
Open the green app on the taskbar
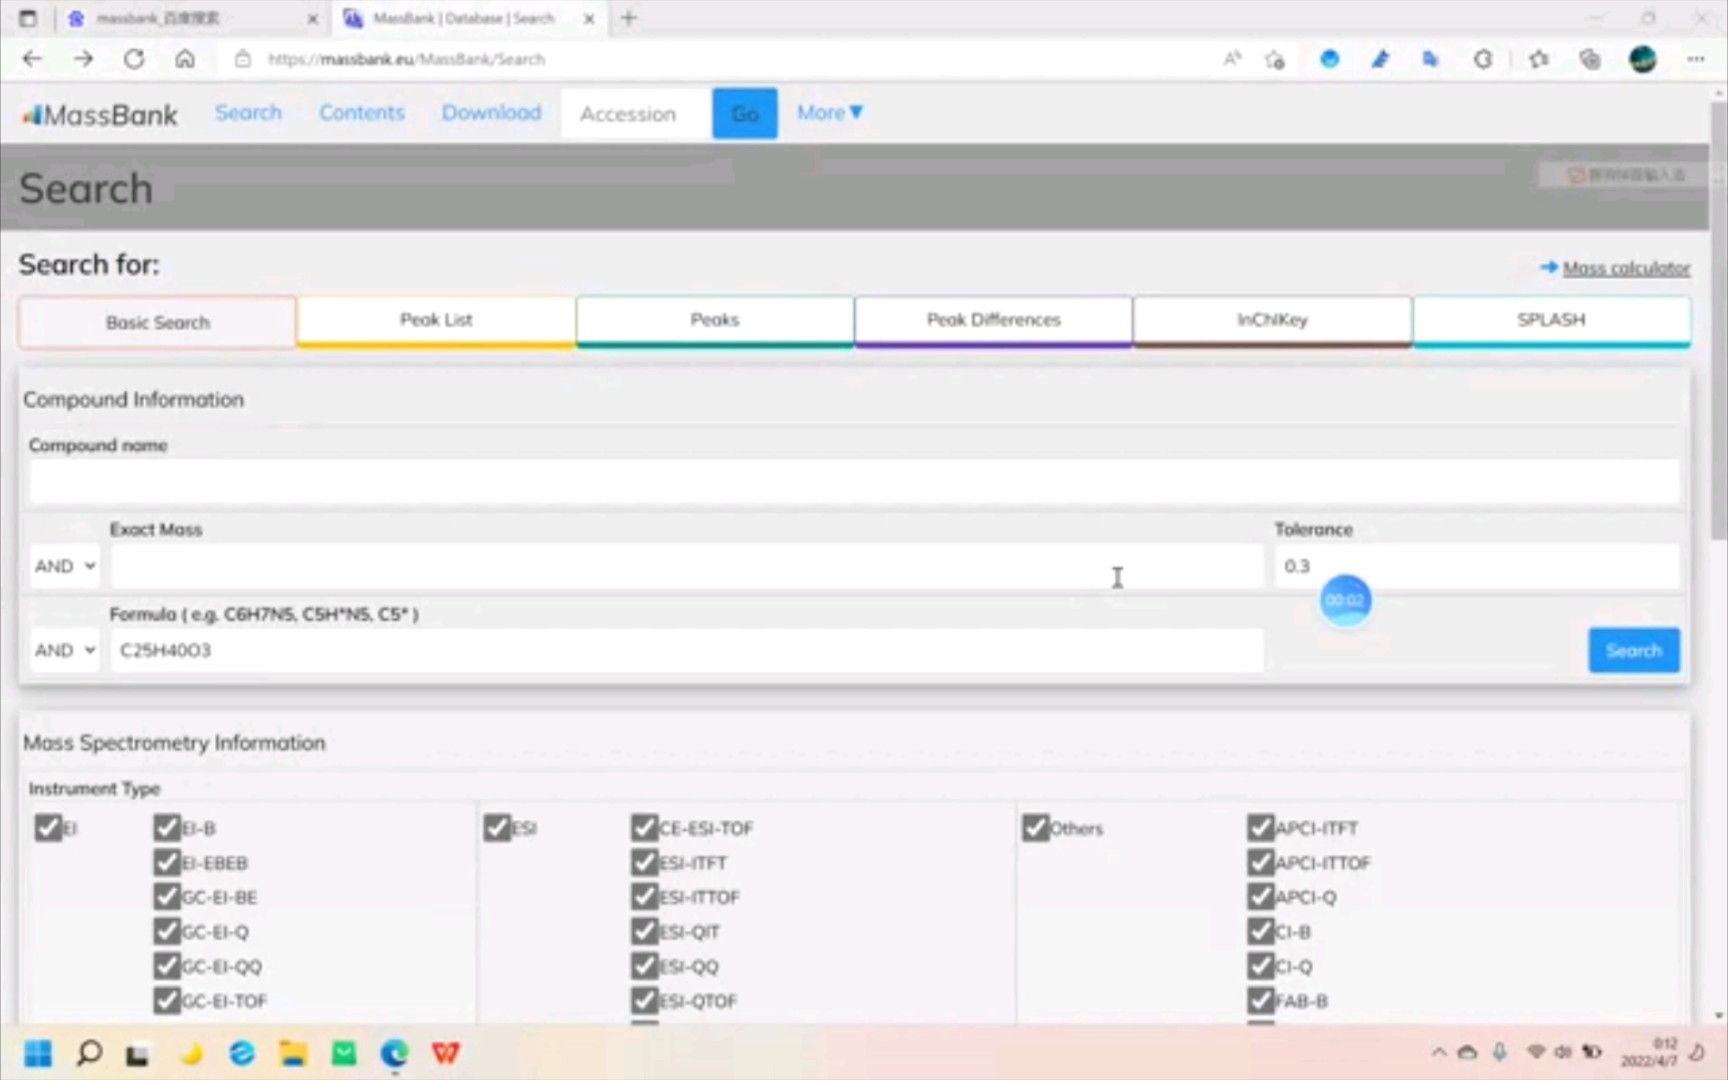coord(344,1053)
